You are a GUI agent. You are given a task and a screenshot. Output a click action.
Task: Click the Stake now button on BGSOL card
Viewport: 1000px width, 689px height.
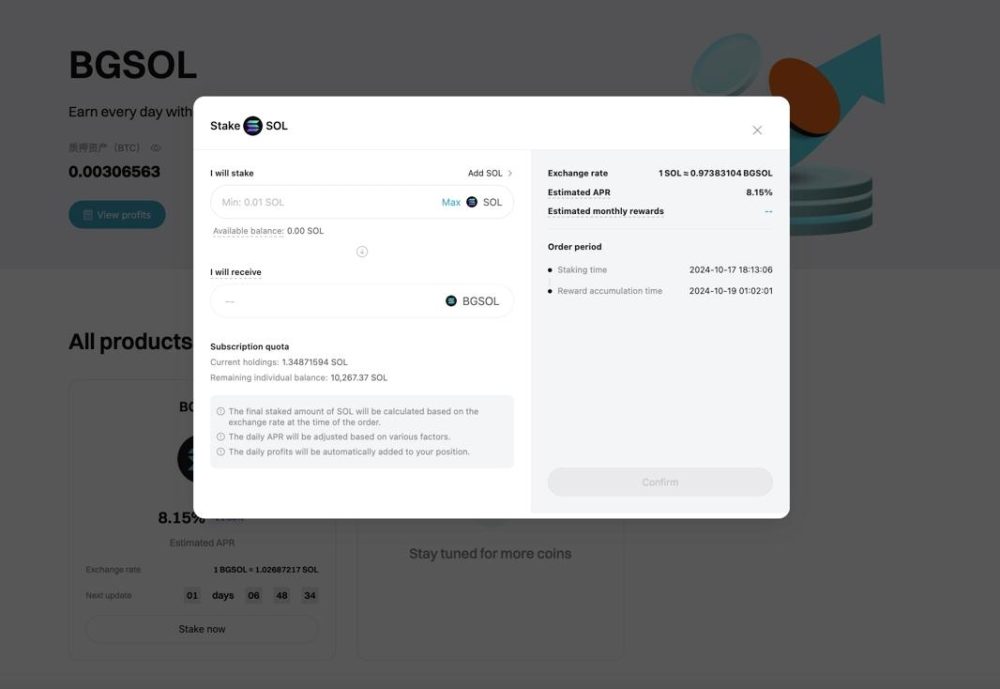click(x=202, y=629)
